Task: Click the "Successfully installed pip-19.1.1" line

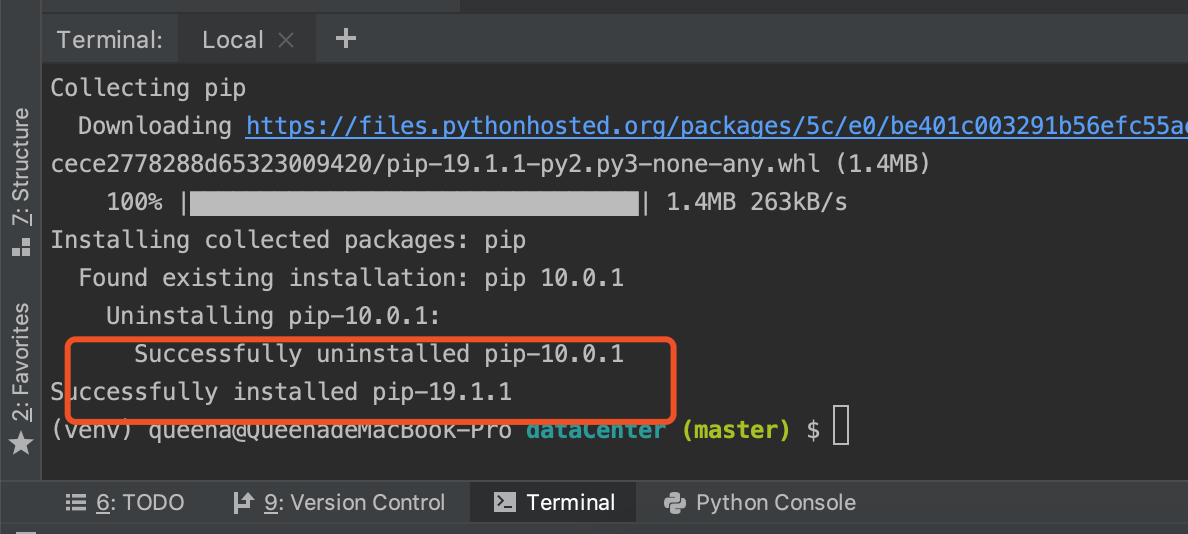Action: 281,391
